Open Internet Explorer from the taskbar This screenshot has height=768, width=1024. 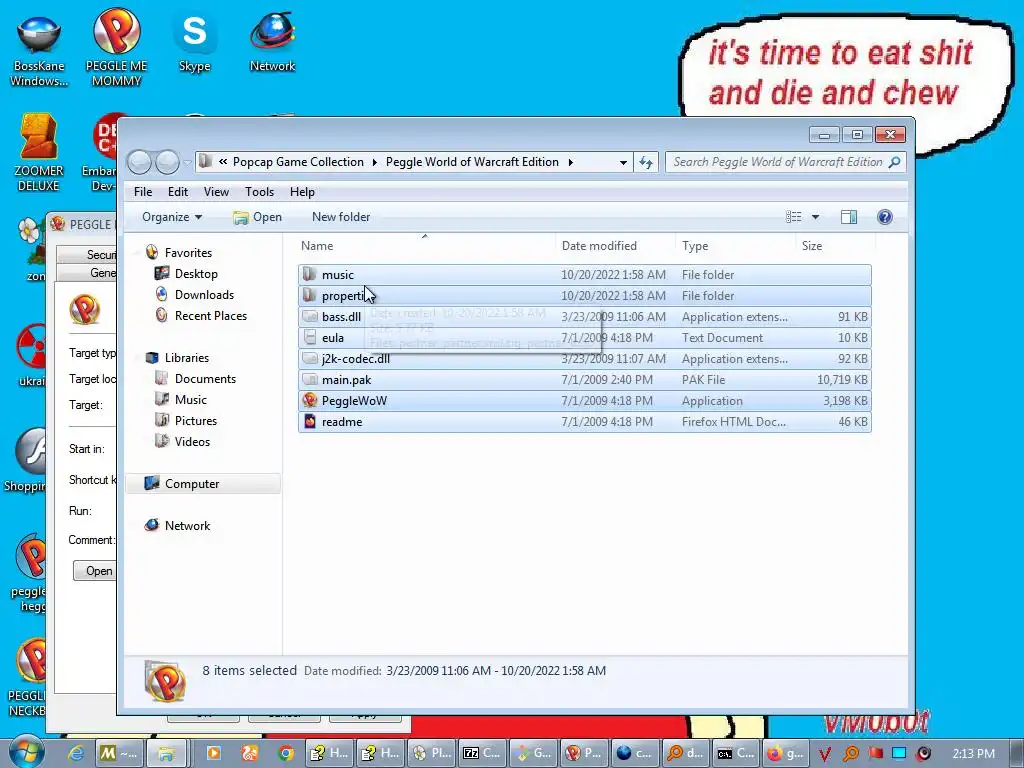pyautogui.click(x=76, y=753)
